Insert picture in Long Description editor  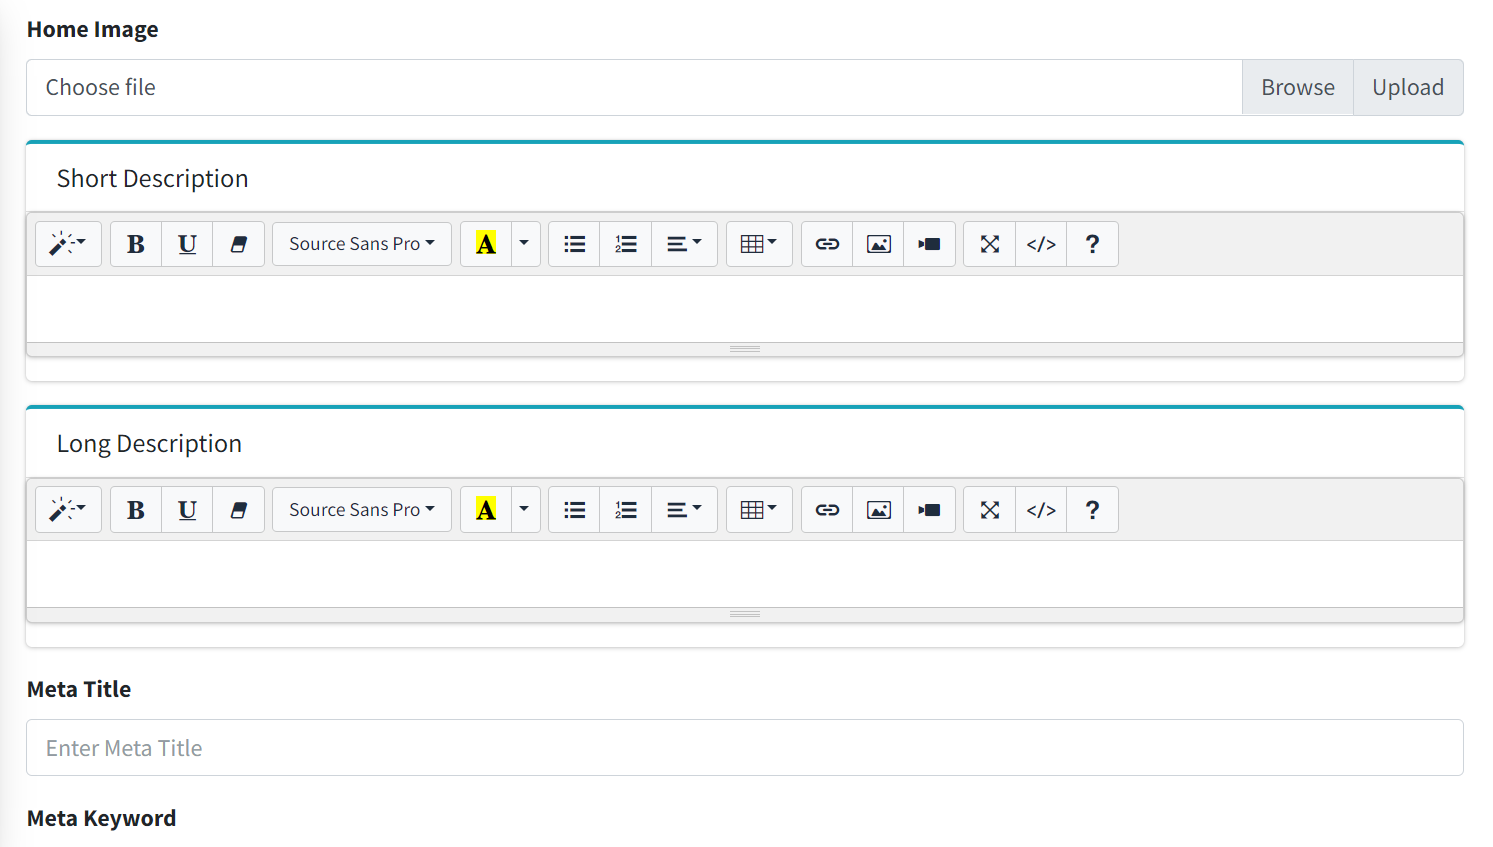(878, 510)
